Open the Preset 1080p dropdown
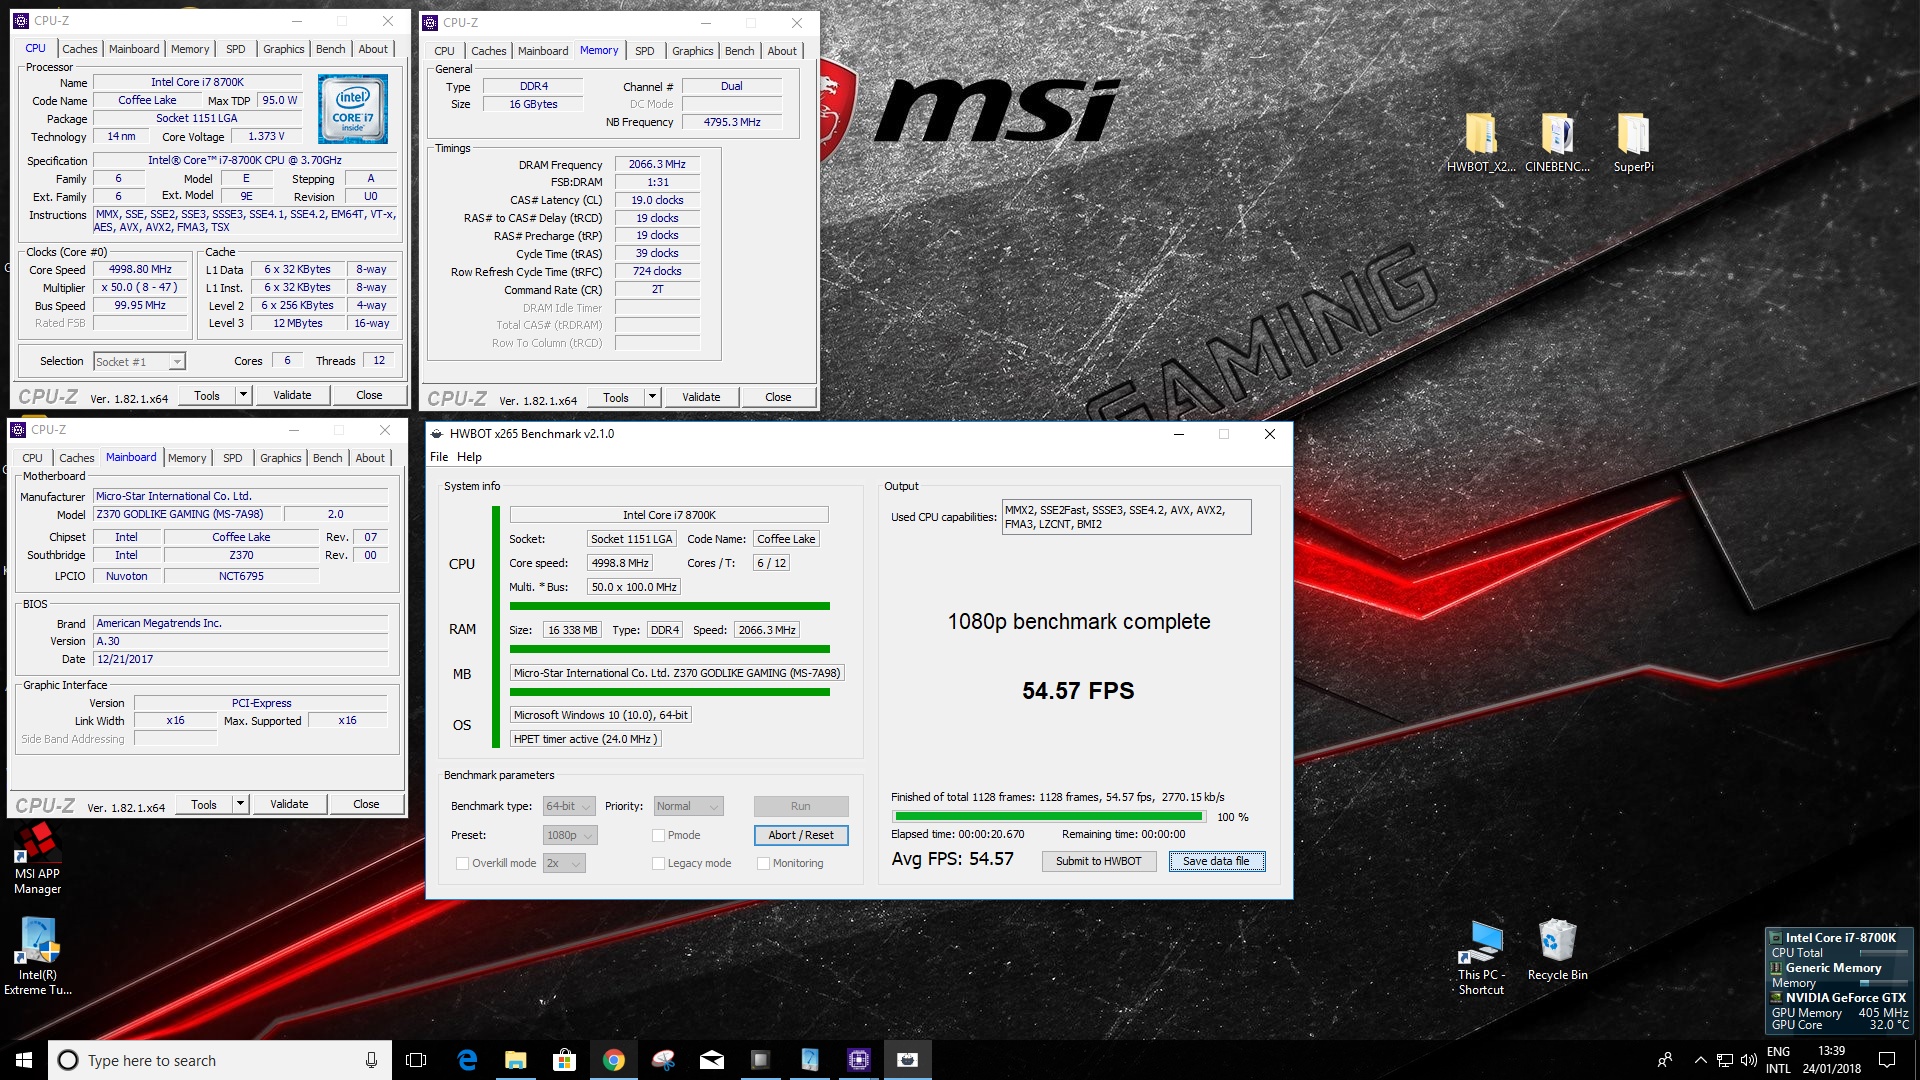Image resolution: width=1920 pixels, height=1080 pixels. [x=570, y=835]
